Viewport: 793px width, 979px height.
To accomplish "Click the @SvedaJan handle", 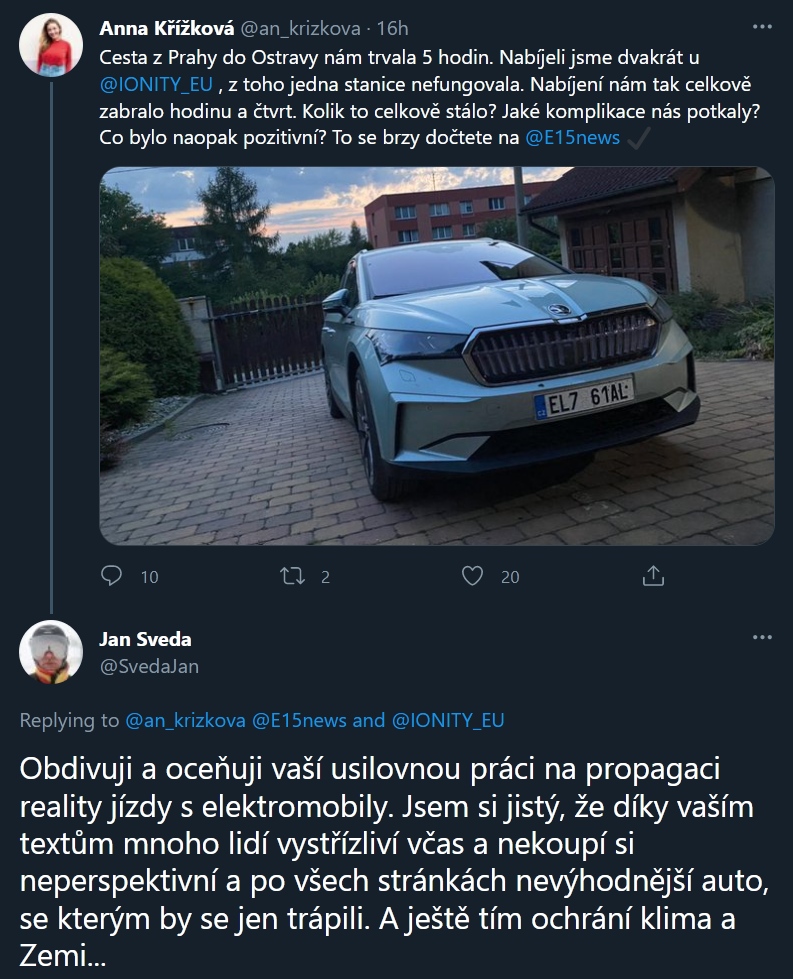I will click(x=142, y=665).
